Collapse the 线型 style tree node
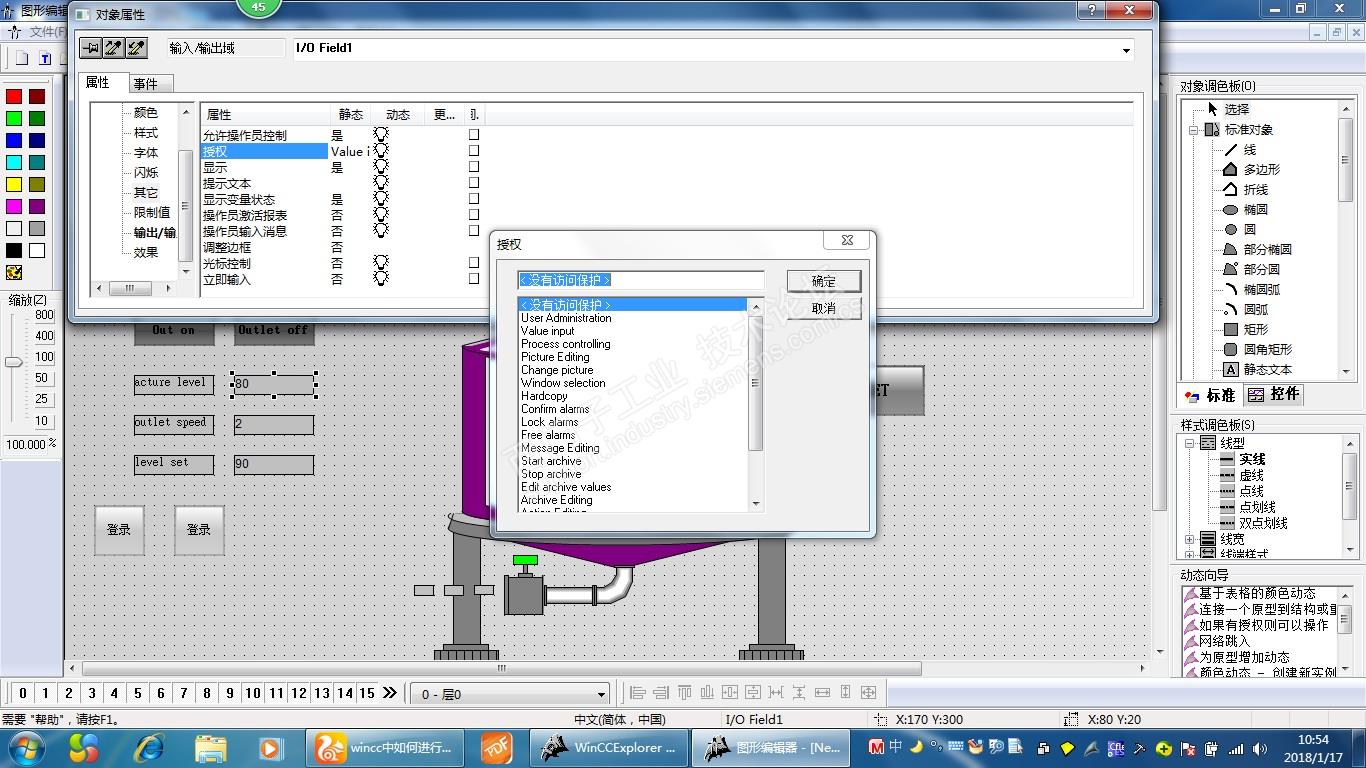The height and width of the screenshot is (768, 1366). tap(1190, 443)
